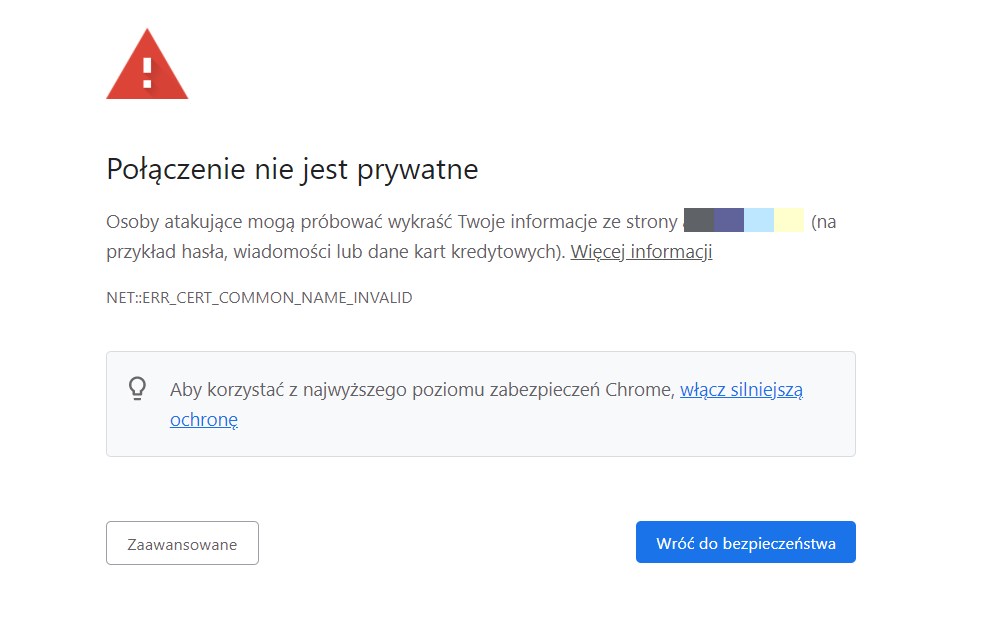The width and height of the screenshot is (984, 635).
Task: Click the pale yellow redacted URL block
Action: coord(789,221)
